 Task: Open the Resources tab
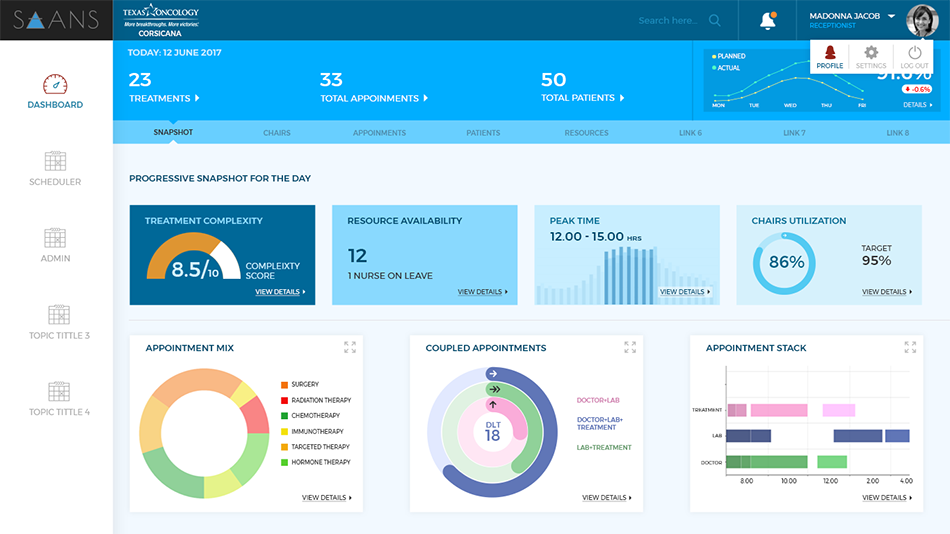pos(586,132)
